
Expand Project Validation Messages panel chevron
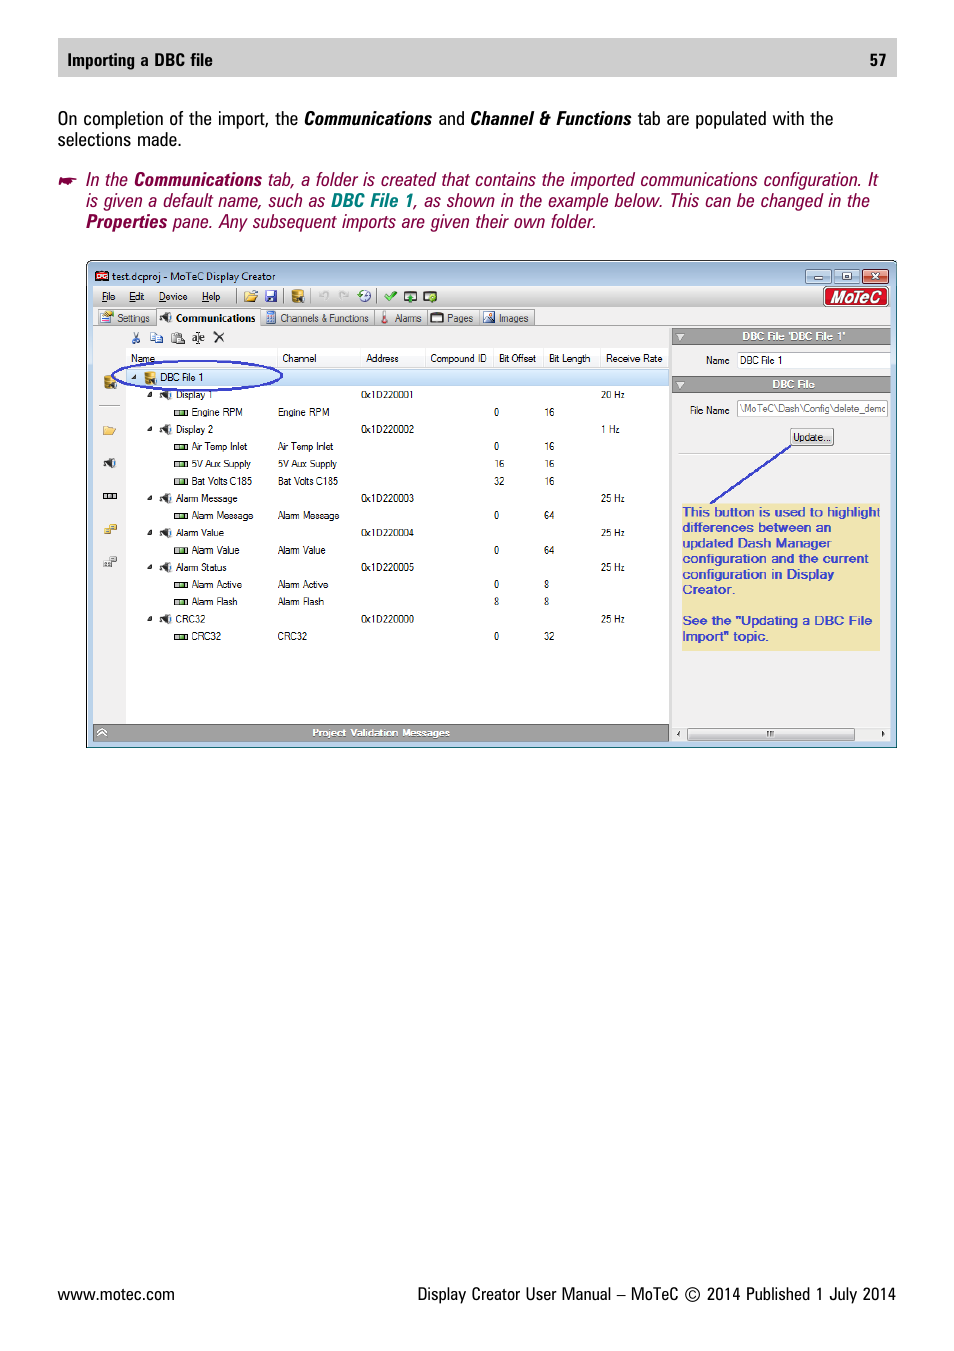[x=102, y=733]
